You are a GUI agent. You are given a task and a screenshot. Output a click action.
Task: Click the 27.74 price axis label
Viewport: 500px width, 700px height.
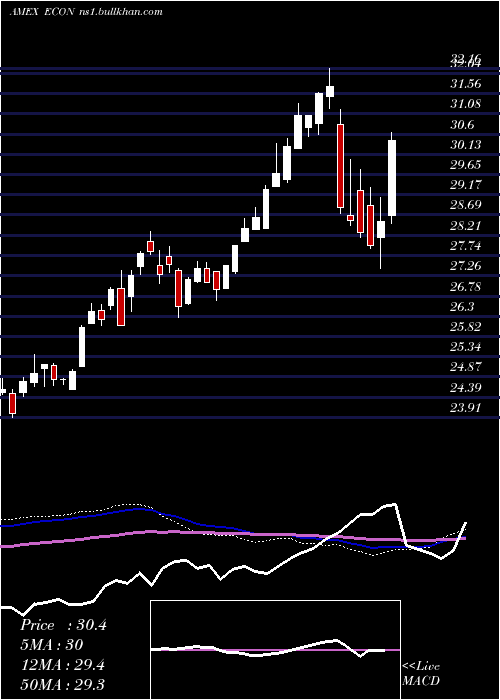[x=466, y=246]
